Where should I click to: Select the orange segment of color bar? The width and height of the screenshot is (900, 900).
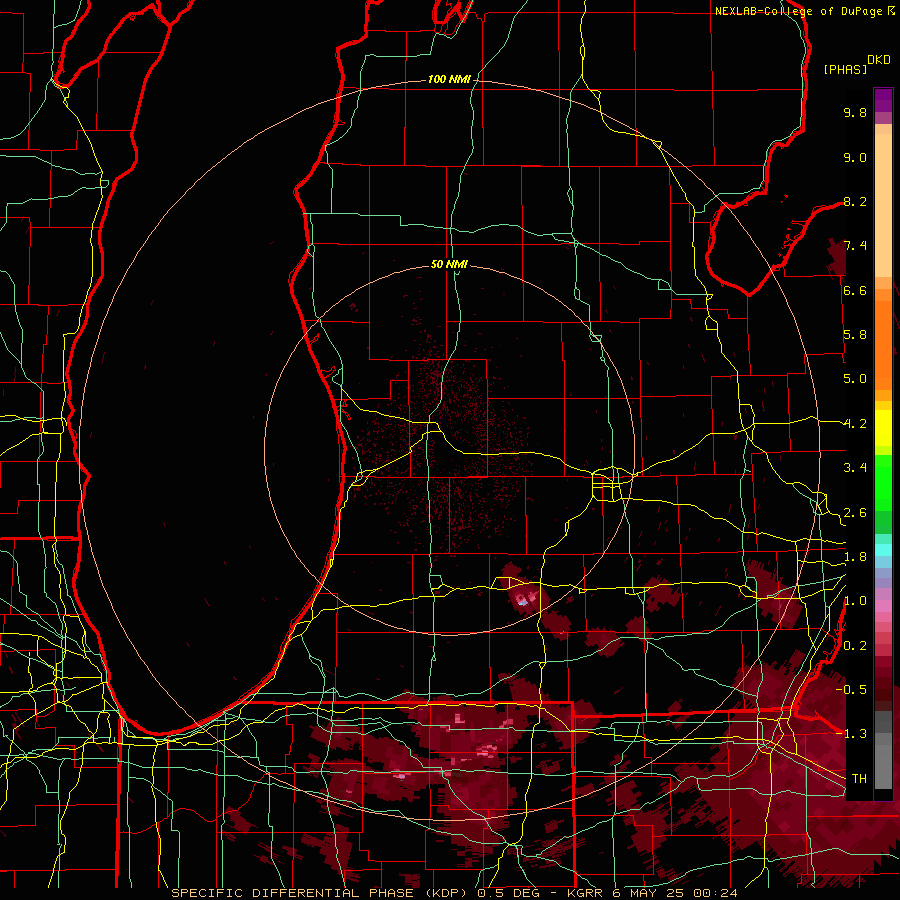pos(883,345)
